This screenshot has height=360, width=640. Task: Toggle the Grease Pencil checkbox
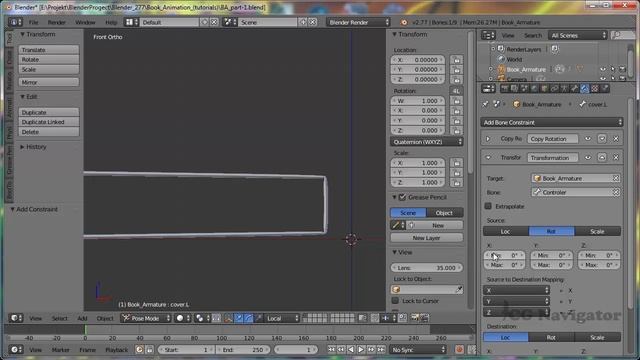(402, 198)
